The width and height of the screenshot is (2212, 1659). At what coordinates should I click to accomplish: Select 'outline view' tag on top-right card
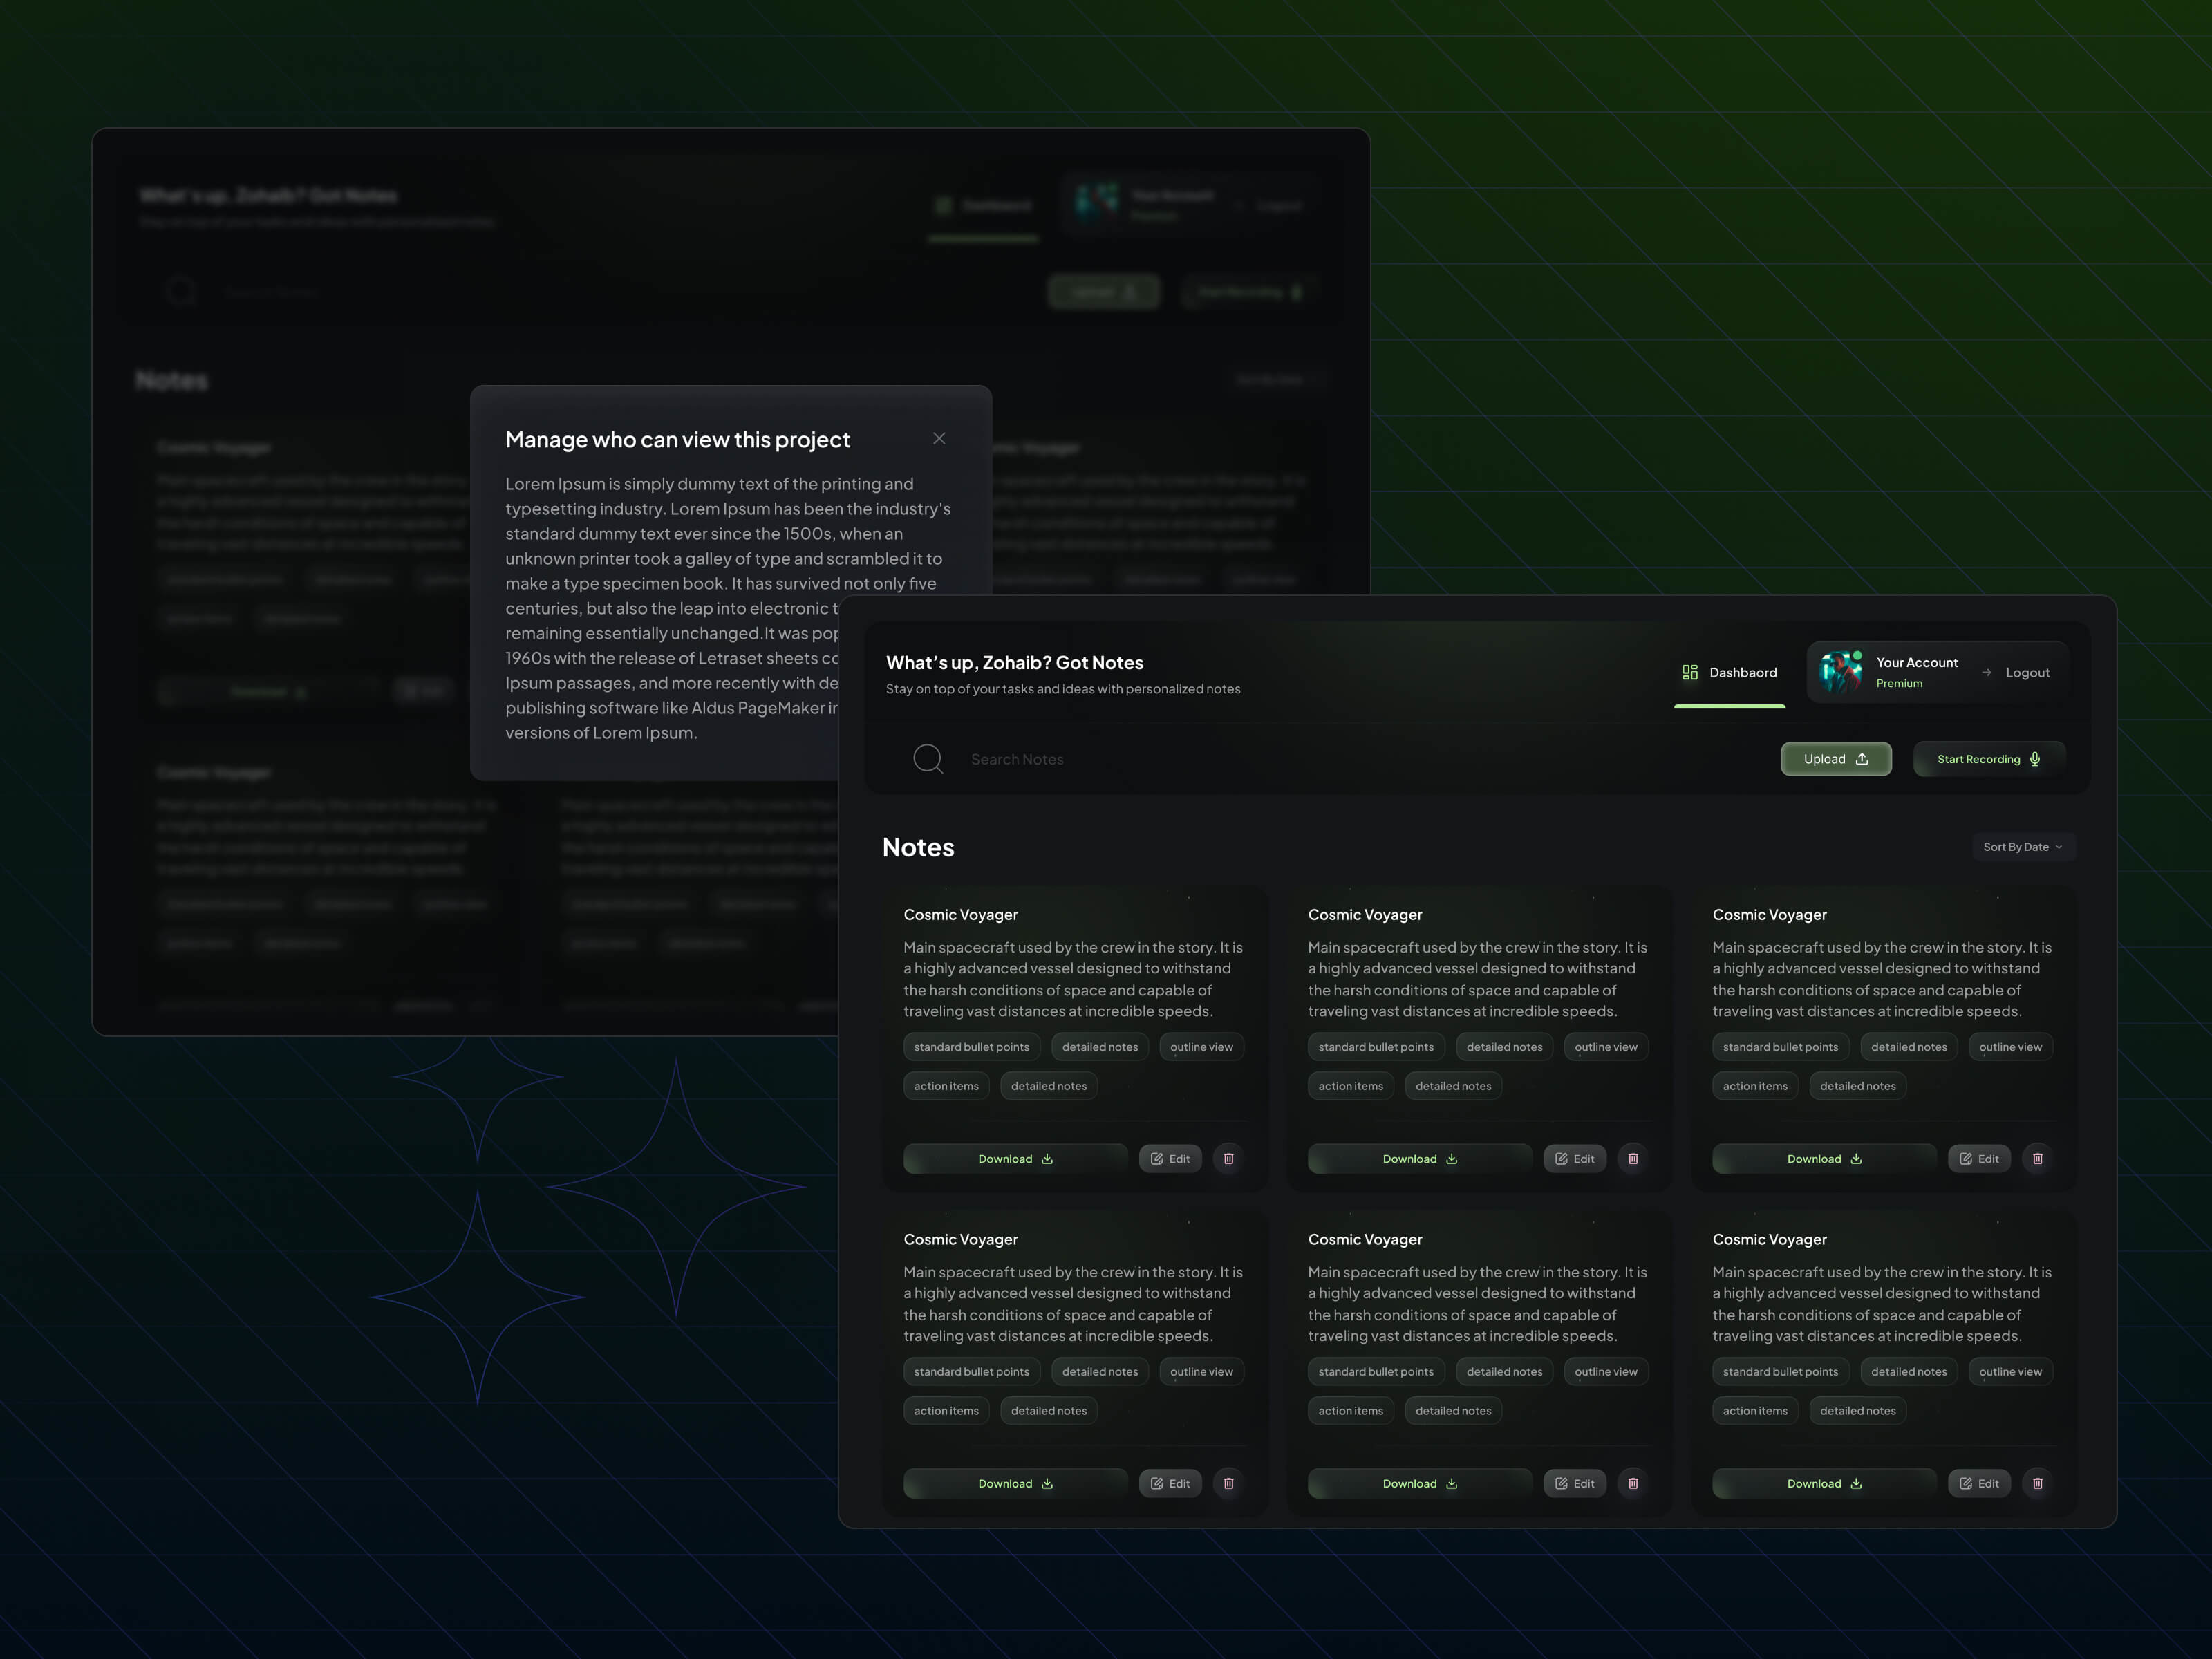coord(2011,1047)
